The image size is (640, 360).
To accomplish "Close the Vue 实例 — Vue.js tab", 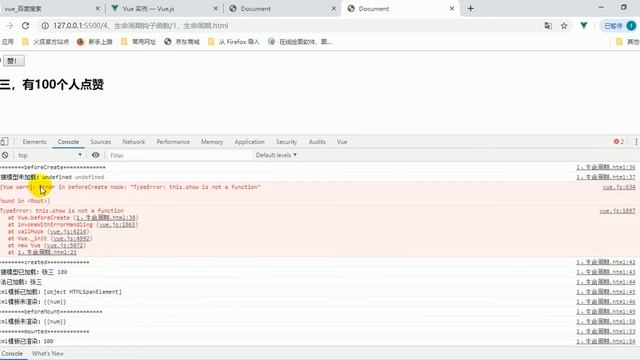I will point(216,9).
